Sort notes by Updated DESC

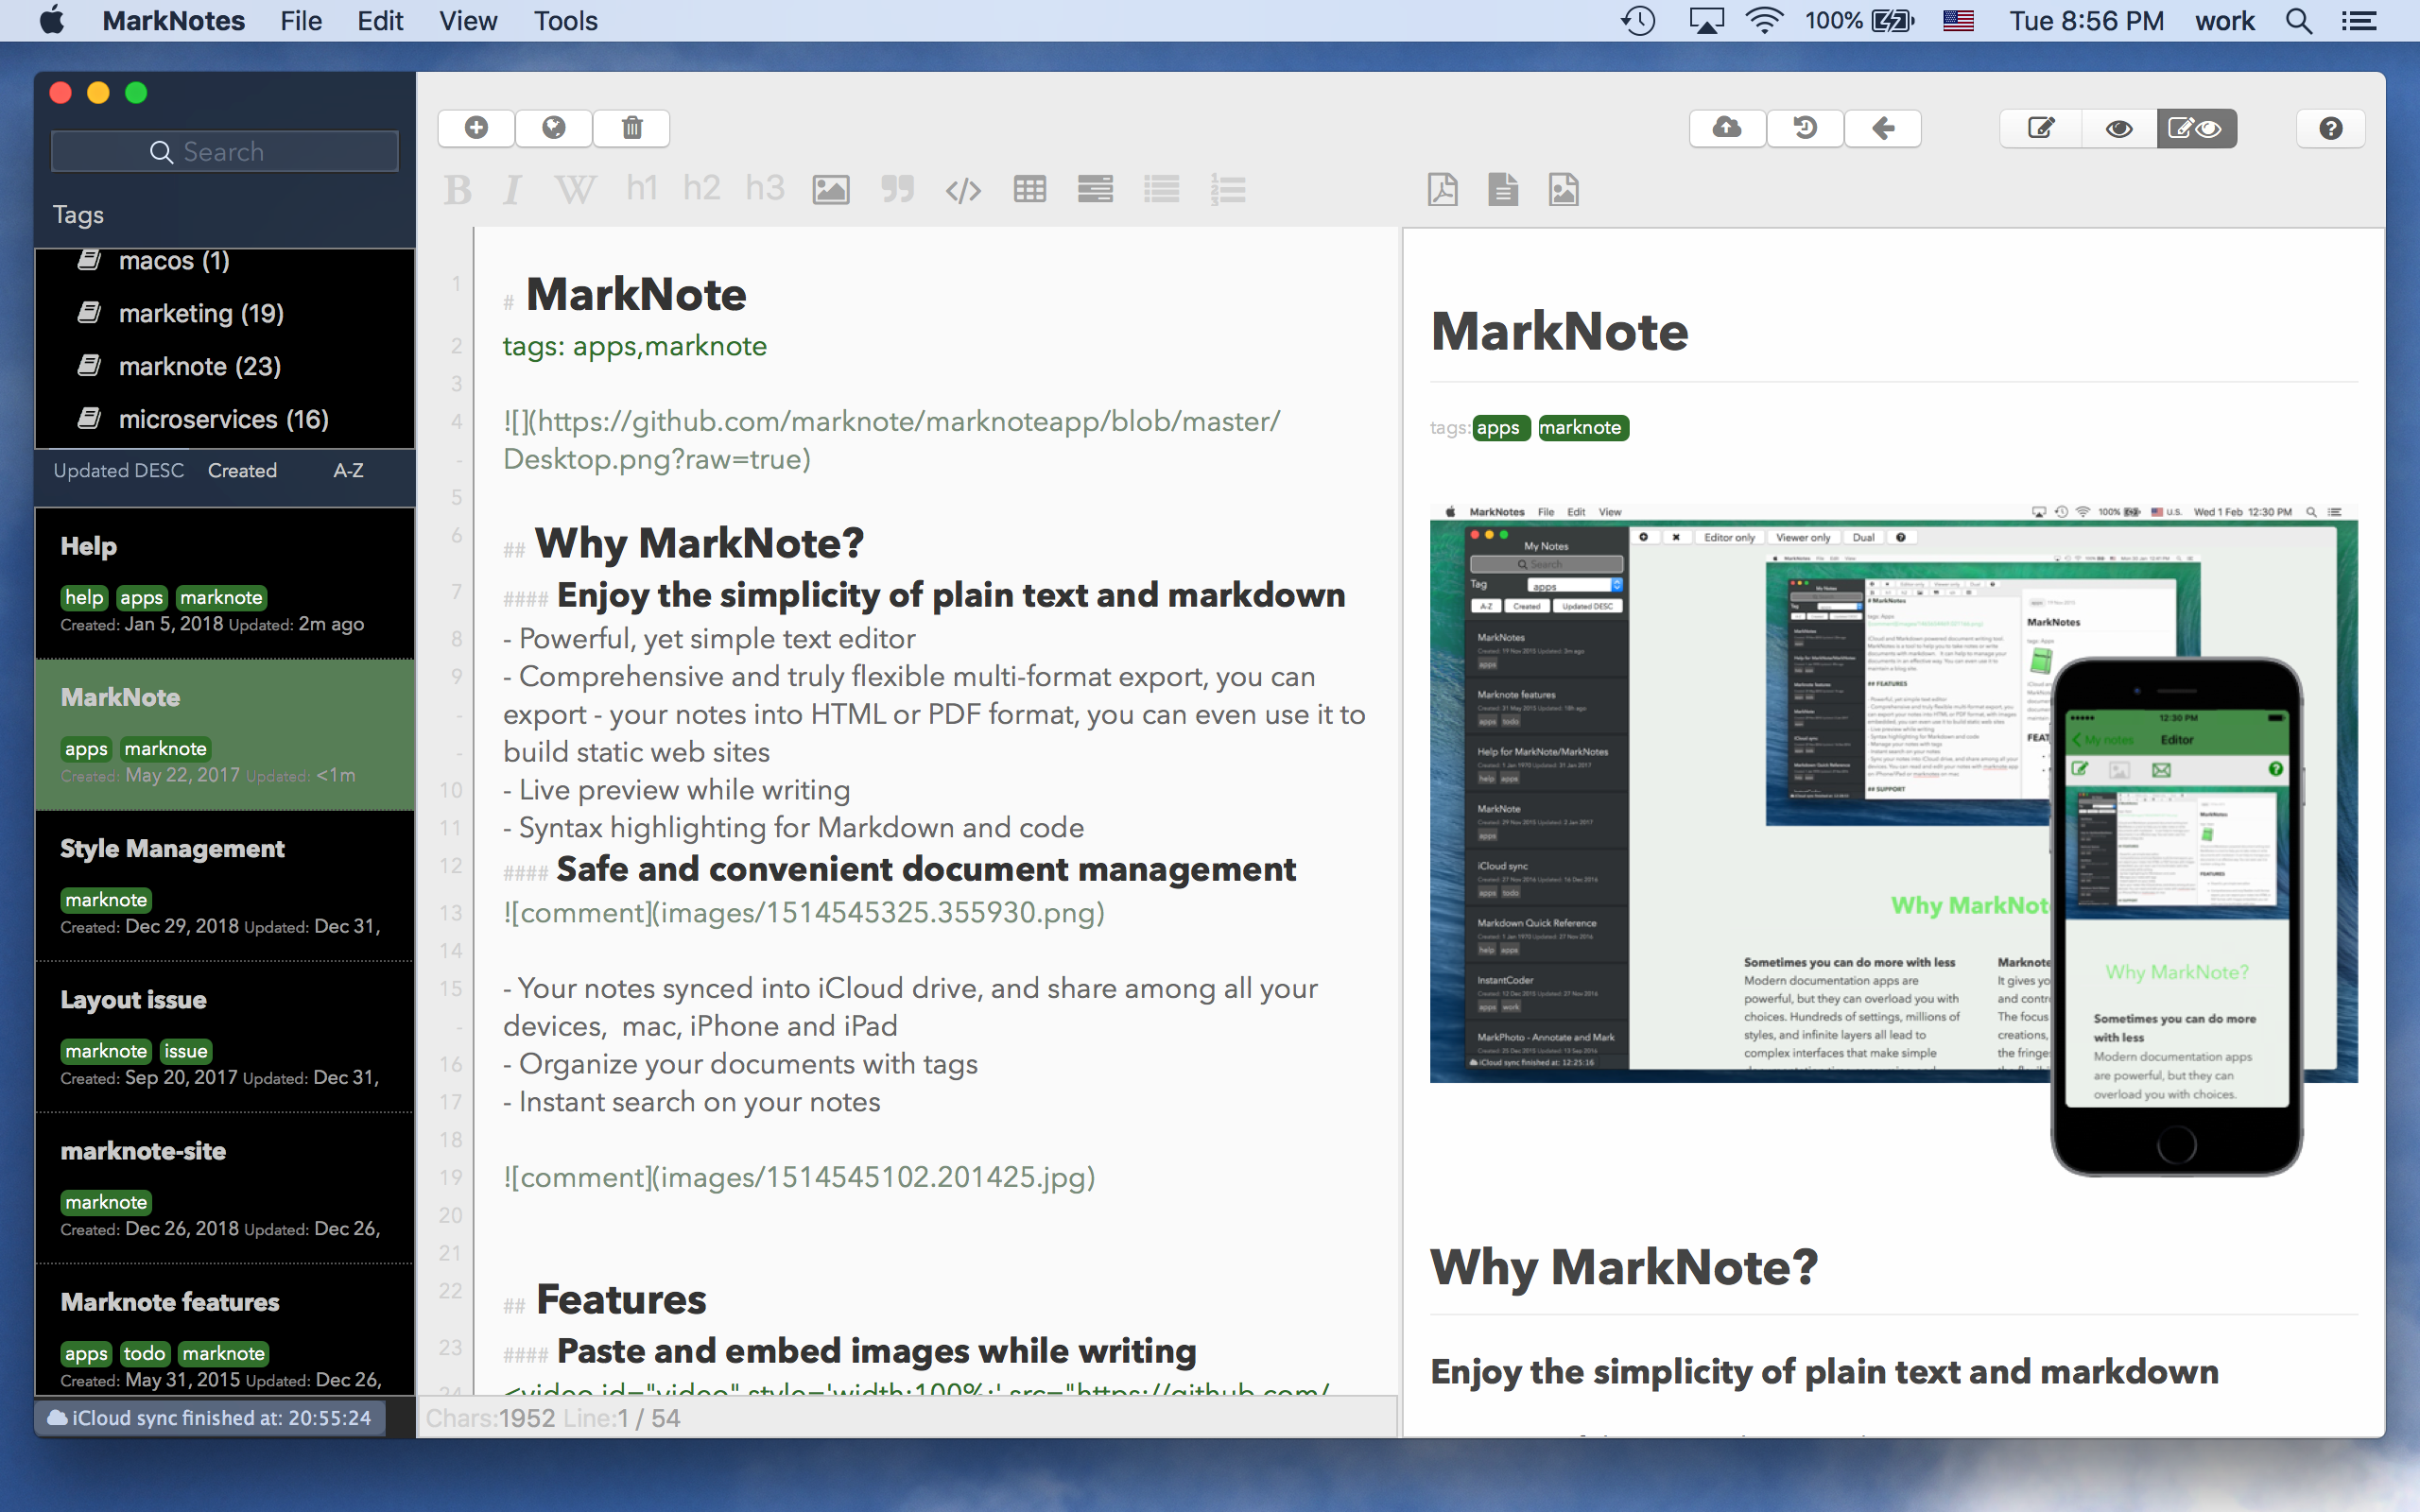click(x=118, y=470)
